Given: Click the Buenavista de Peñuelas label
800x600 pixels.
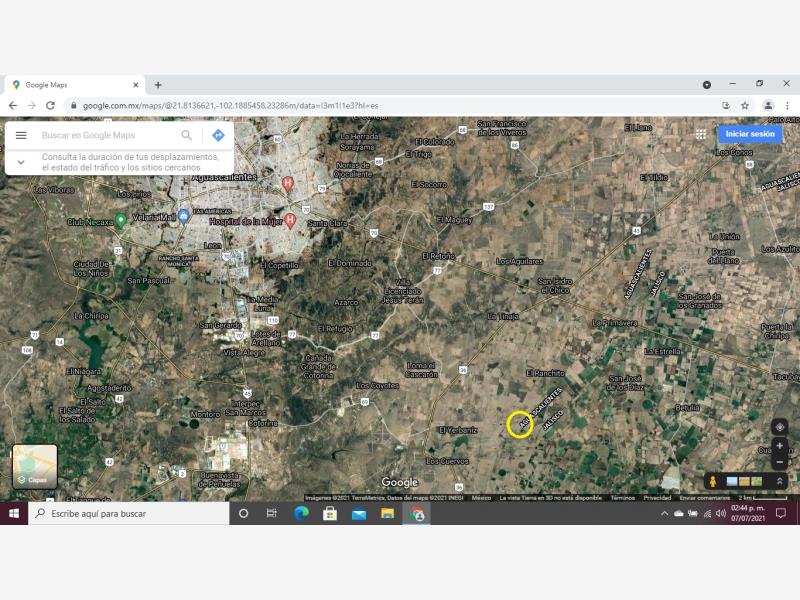Looking at the screenshot, I should pos(219,480).
